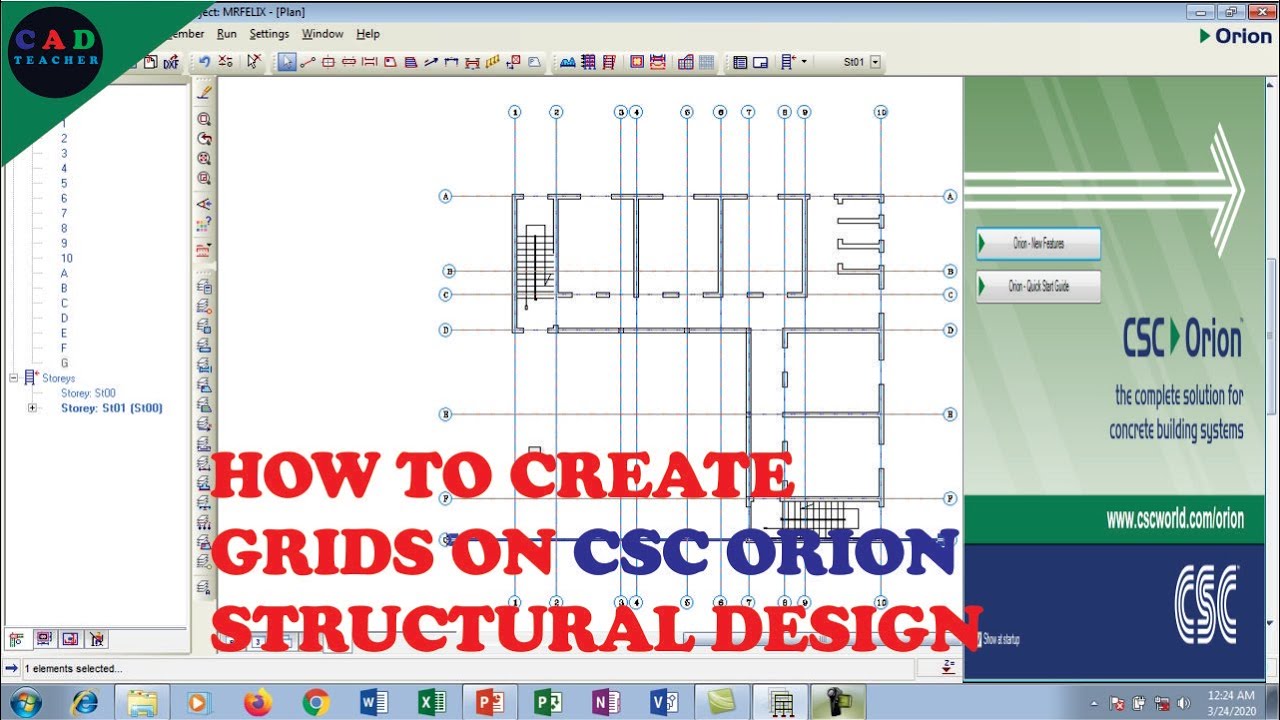
Task: Select axis 5 in the tree
Action: pos(64,184)
